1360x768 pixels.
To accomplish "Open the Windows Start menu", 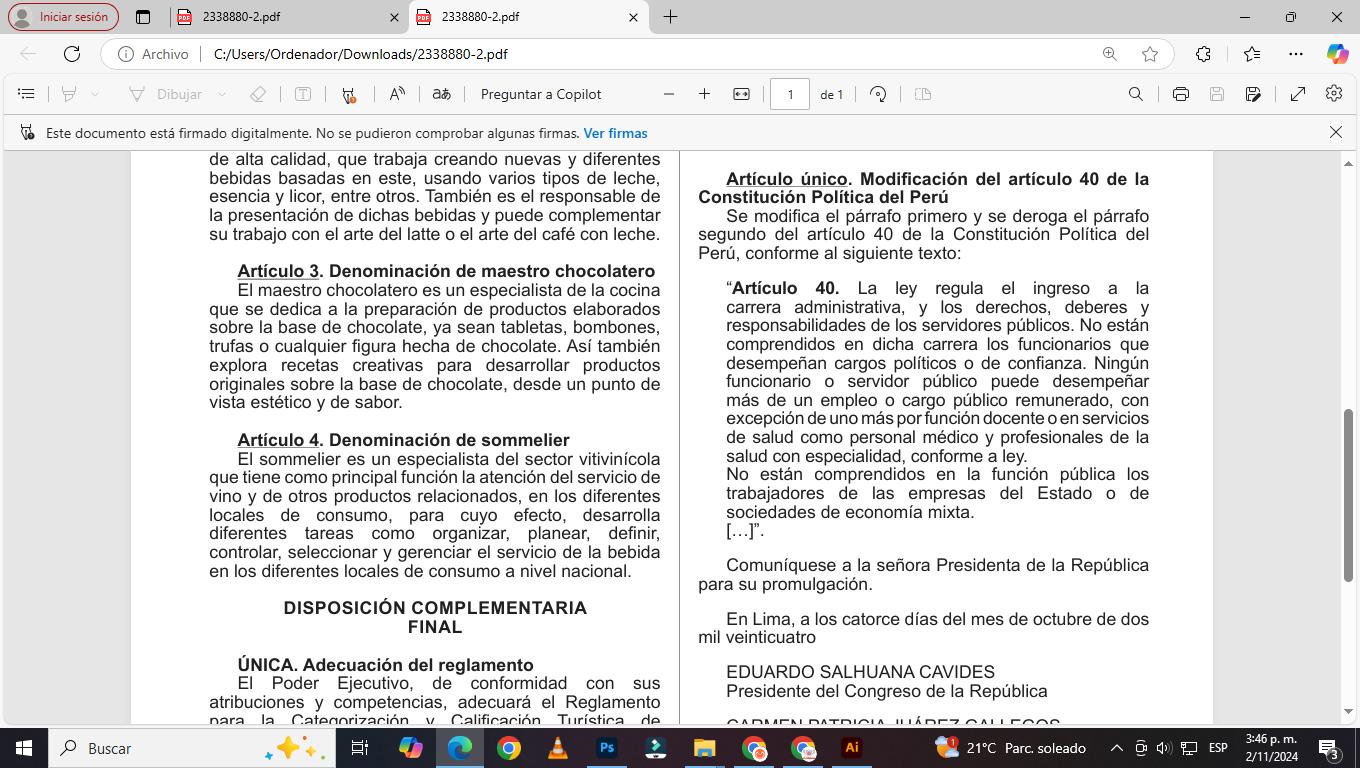I will [23, 748].
